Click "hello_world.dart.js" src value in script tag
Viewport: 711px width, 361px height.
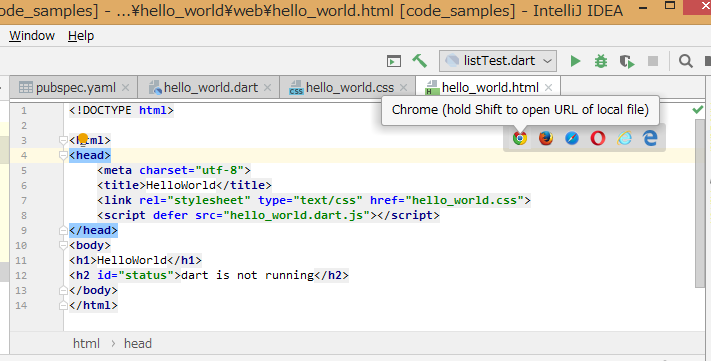(x=297, y=215)
